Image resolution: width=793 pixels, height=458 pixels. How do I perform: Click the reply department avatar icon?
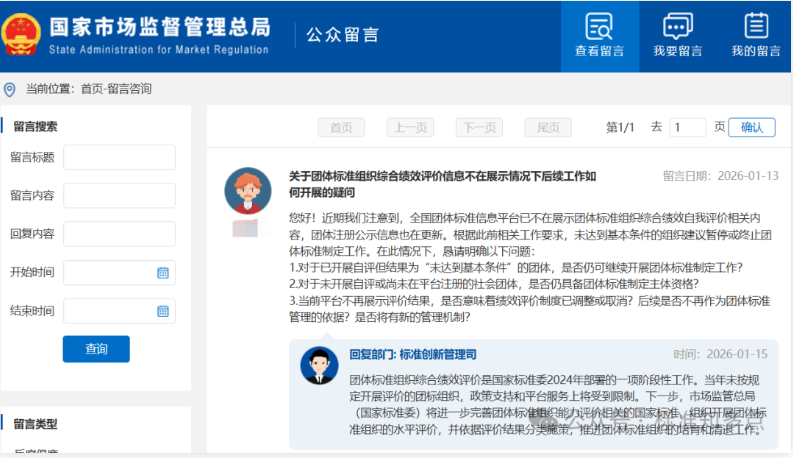[320, 366]
